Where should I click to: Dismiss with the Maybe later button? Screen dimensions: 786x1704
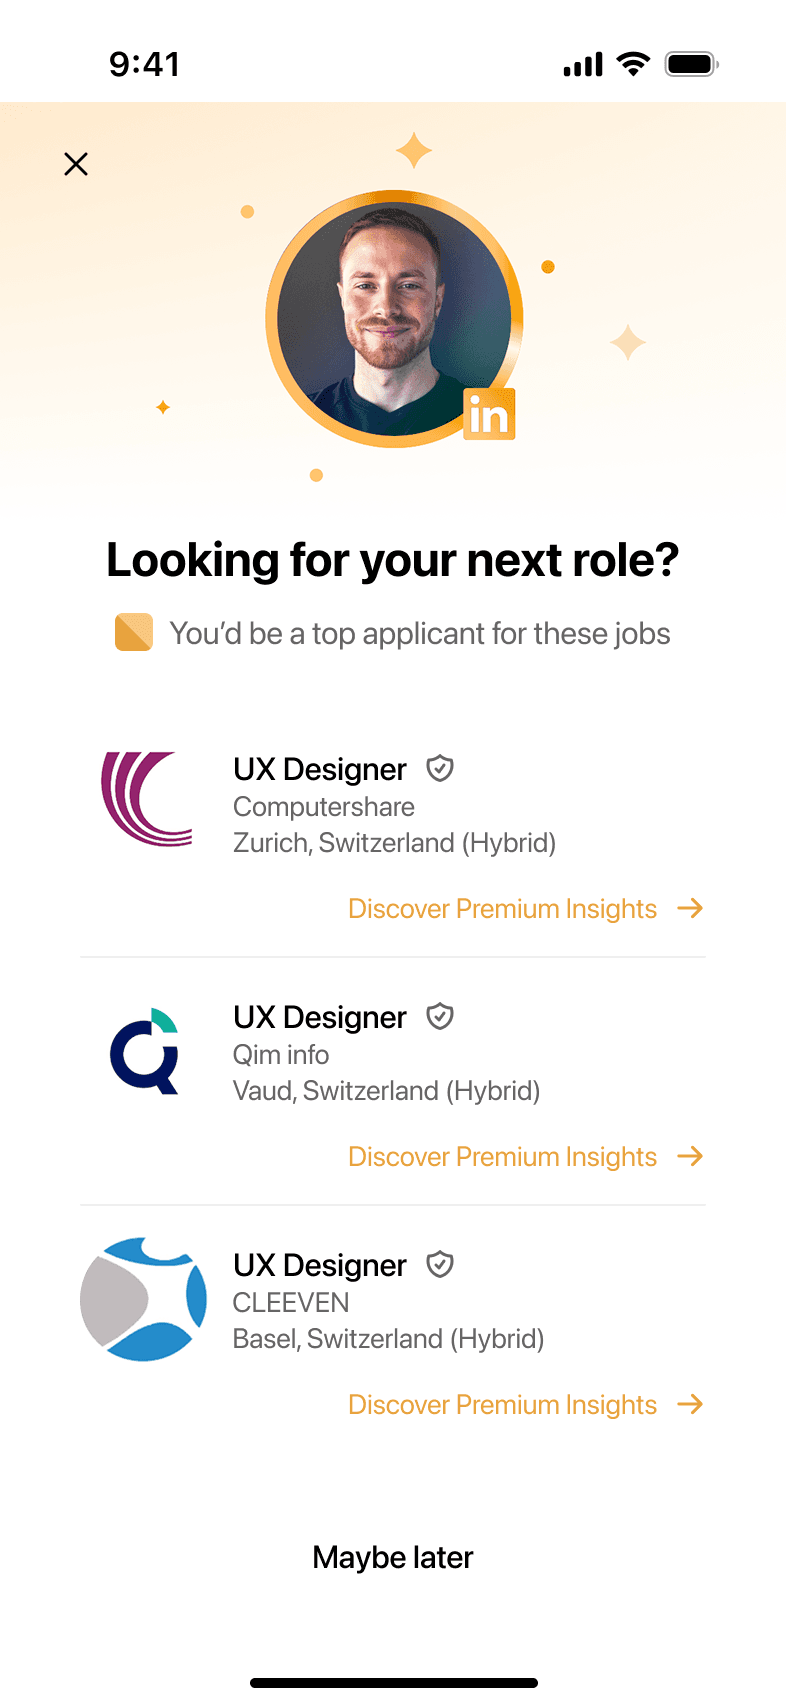393,1557
